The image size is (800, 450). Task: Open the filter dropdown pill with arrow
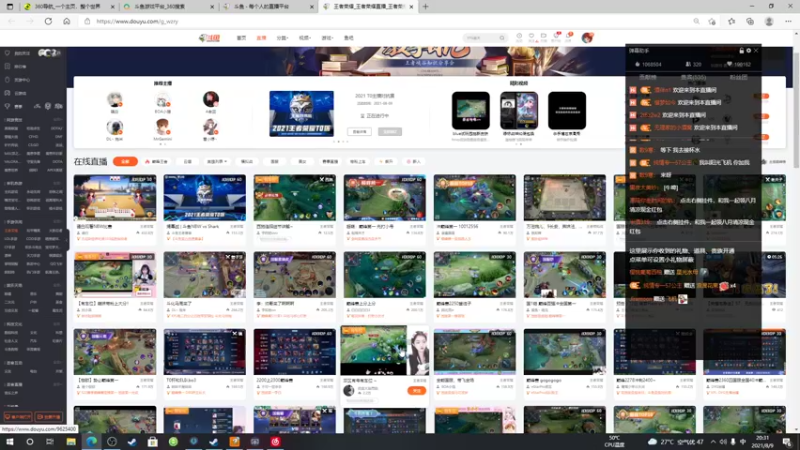point(216,161)
